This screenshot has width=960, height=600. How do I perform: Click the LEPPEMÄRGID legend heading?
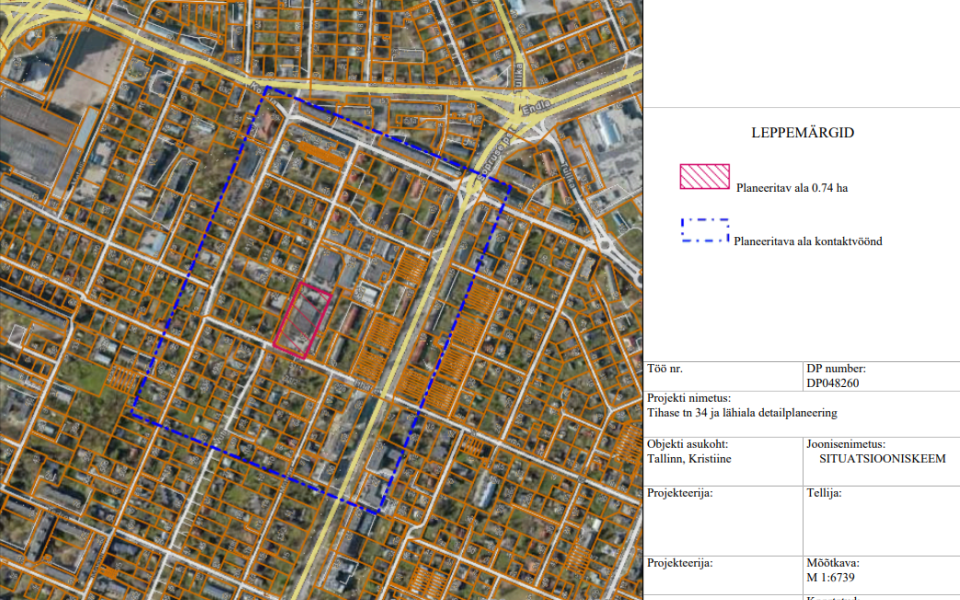802,133
